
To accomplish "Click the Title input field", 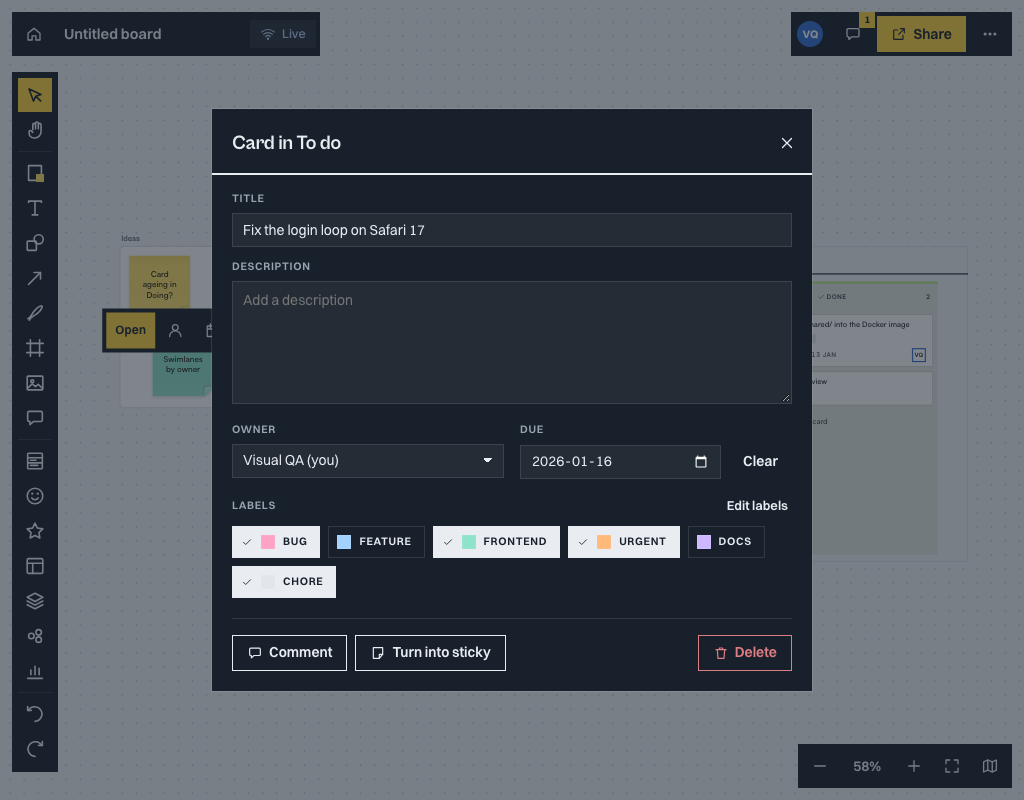I will (x=511, y=230).
